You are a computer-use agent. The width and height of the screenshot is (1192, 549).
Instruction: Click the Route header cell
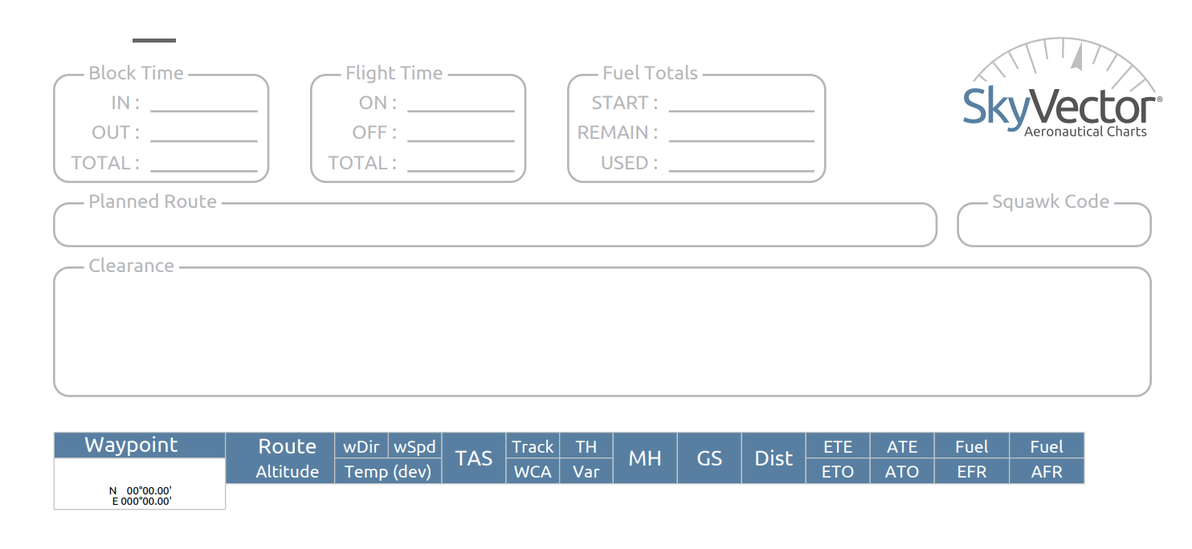[287, 446]
